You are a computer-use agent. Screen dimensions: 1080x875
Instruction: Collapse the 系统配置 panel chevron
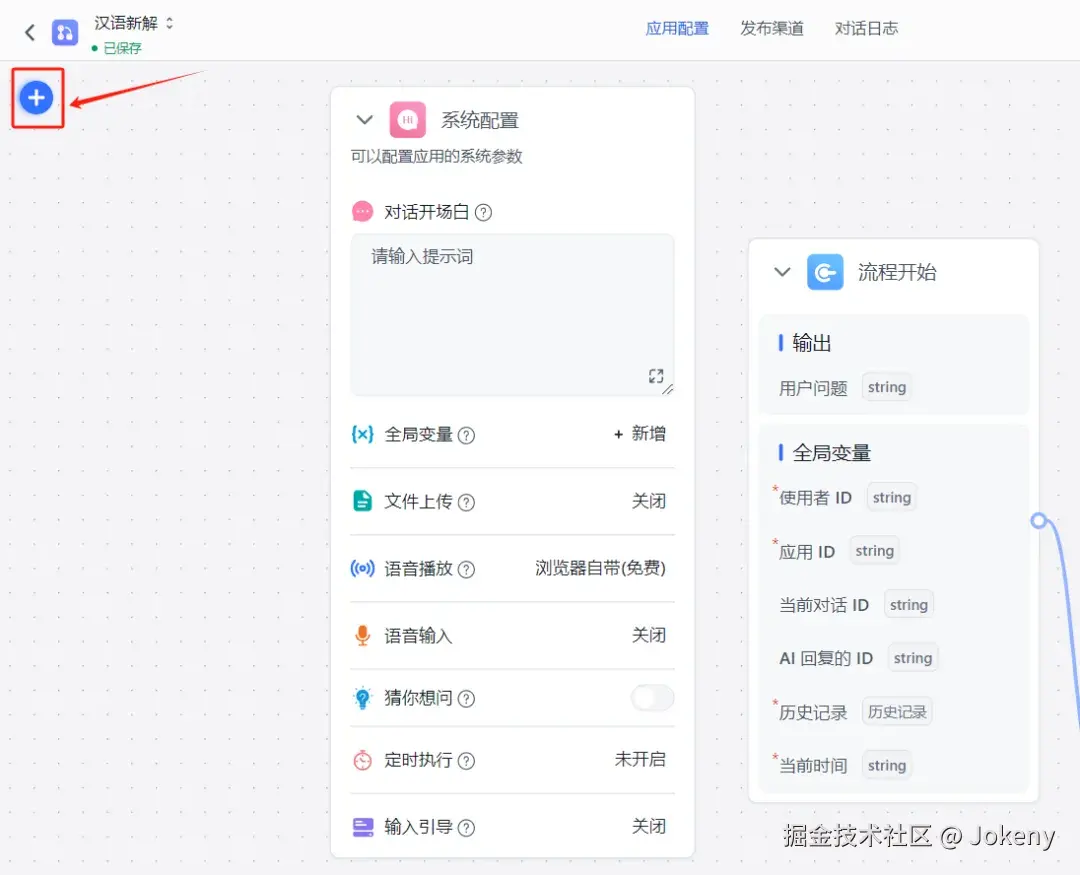(364, 118)
